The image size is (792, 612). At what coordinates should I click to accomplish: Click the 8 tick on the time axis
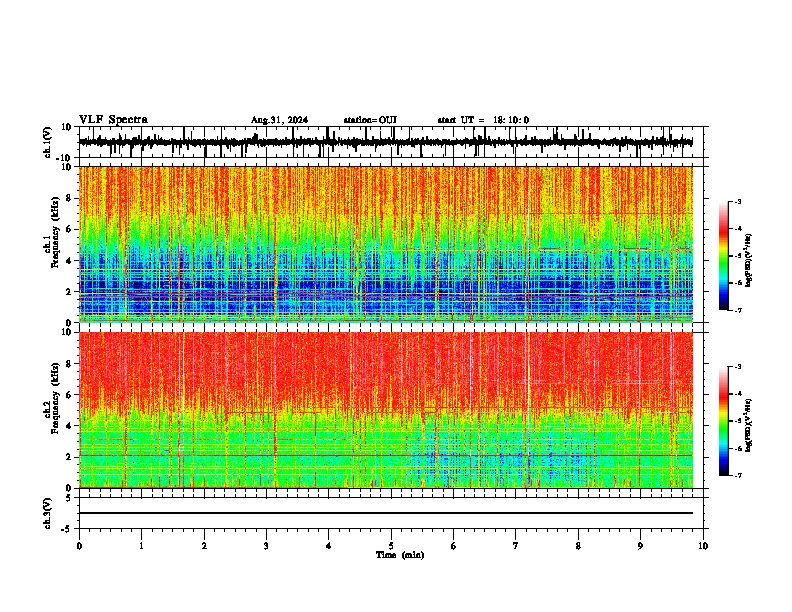pyautogui.click(x=578, y=546)
